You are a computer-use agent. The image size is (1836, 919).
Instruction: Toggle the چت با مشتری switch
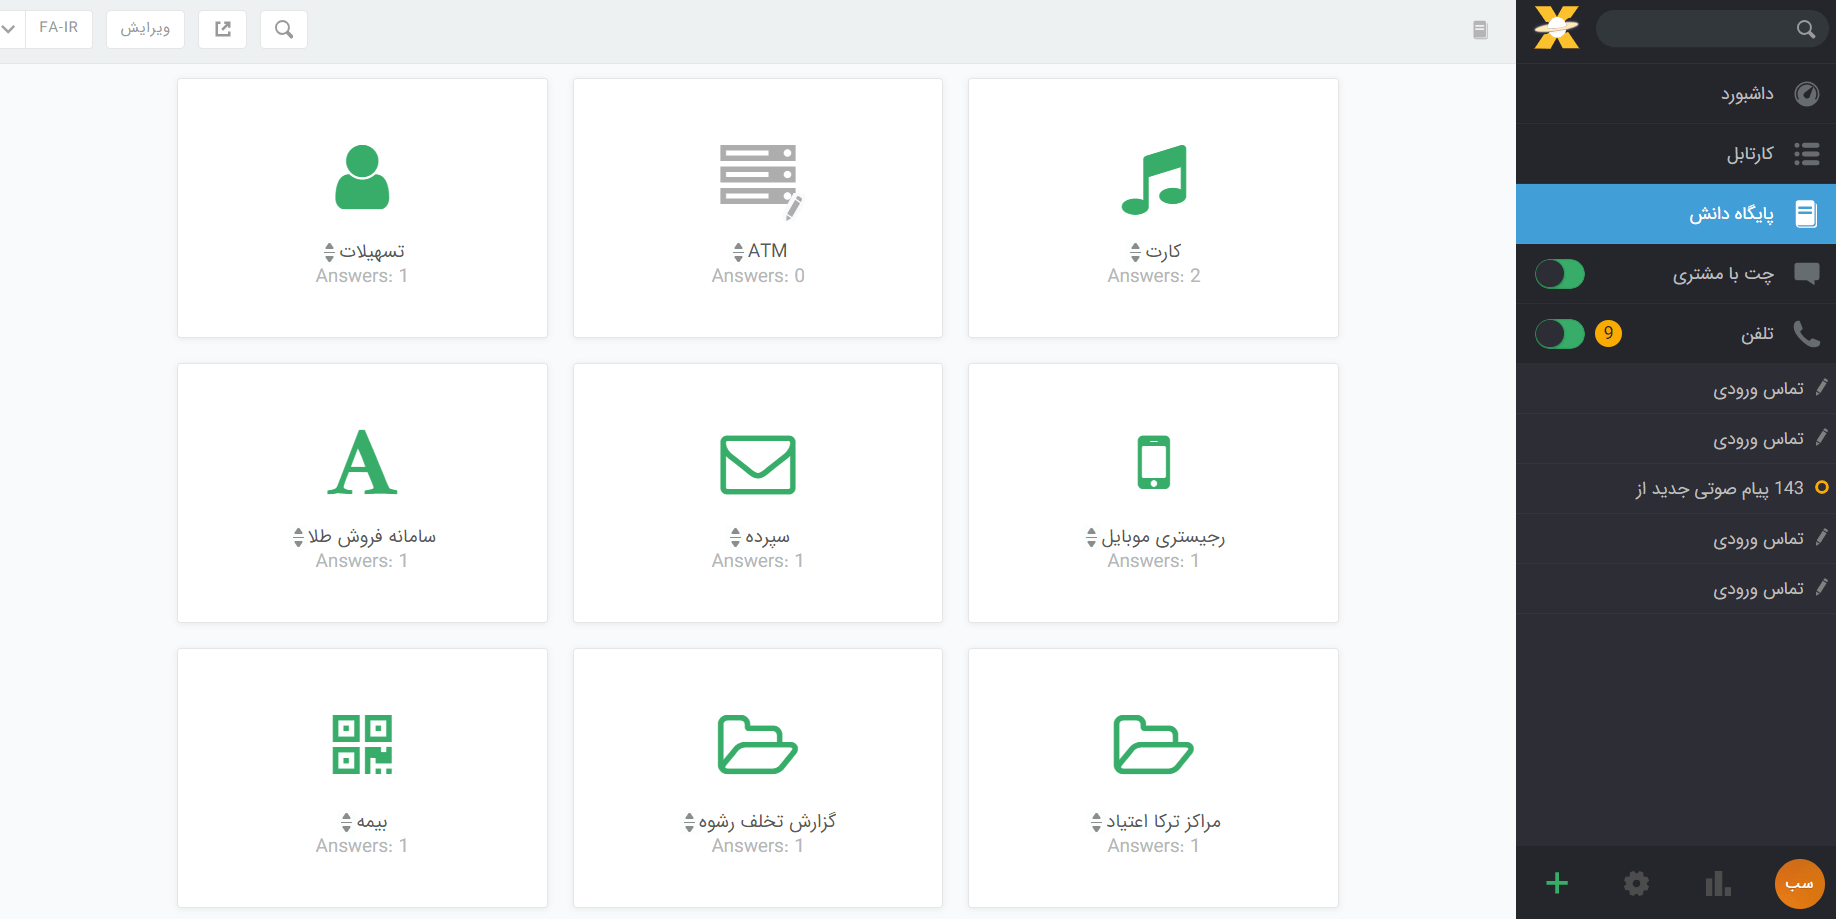(x=1560, y=274)
